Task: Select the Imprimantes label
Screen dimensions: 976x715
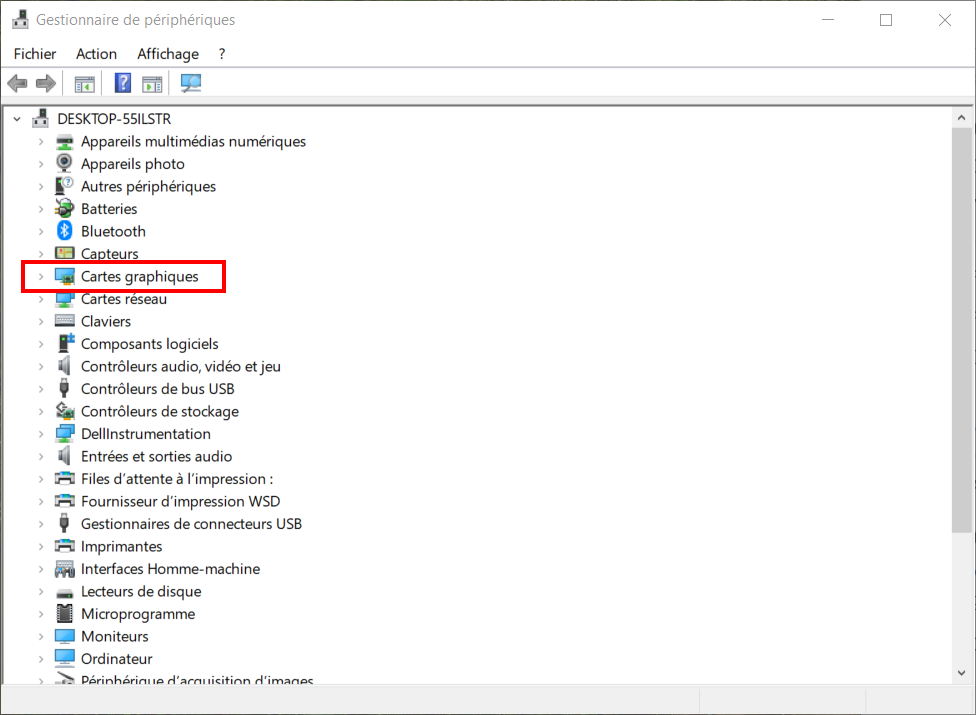Action: [x=121, y=546]
